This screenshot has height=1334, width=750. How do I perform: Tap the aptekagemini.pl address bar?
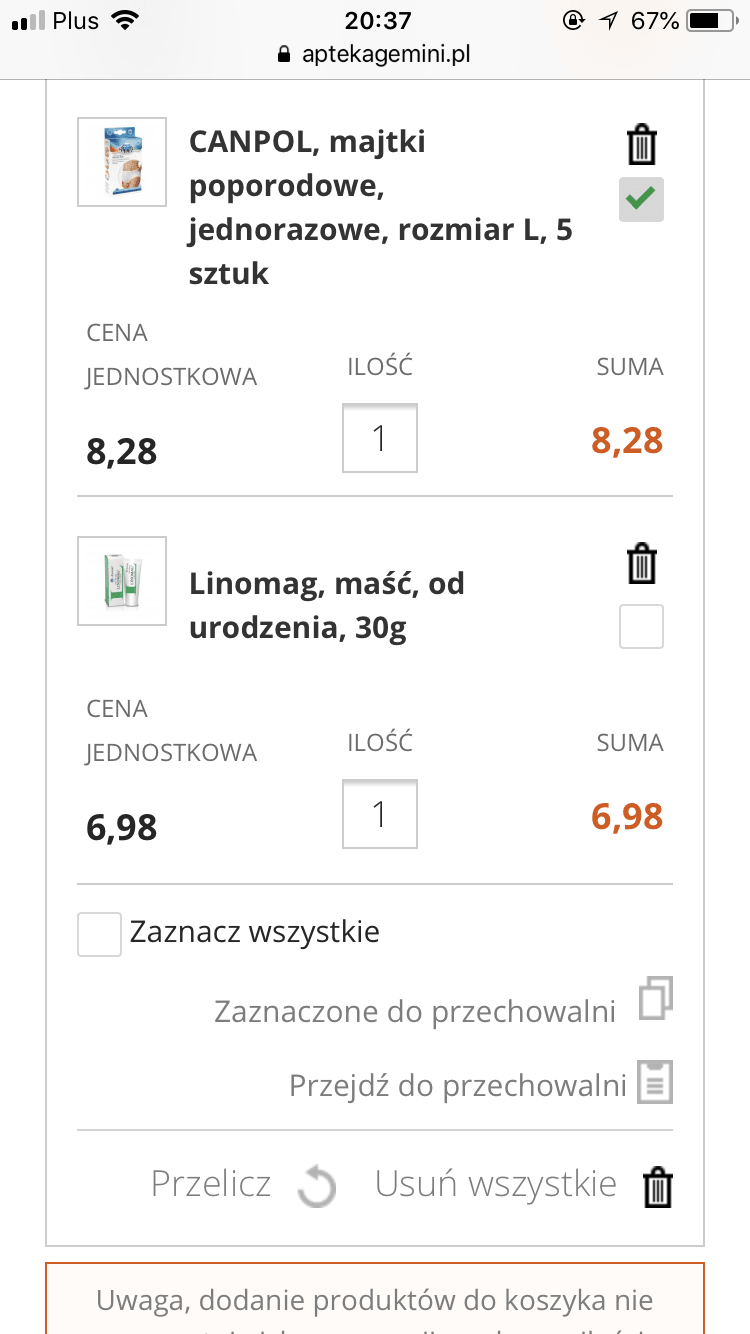point(385,54)
